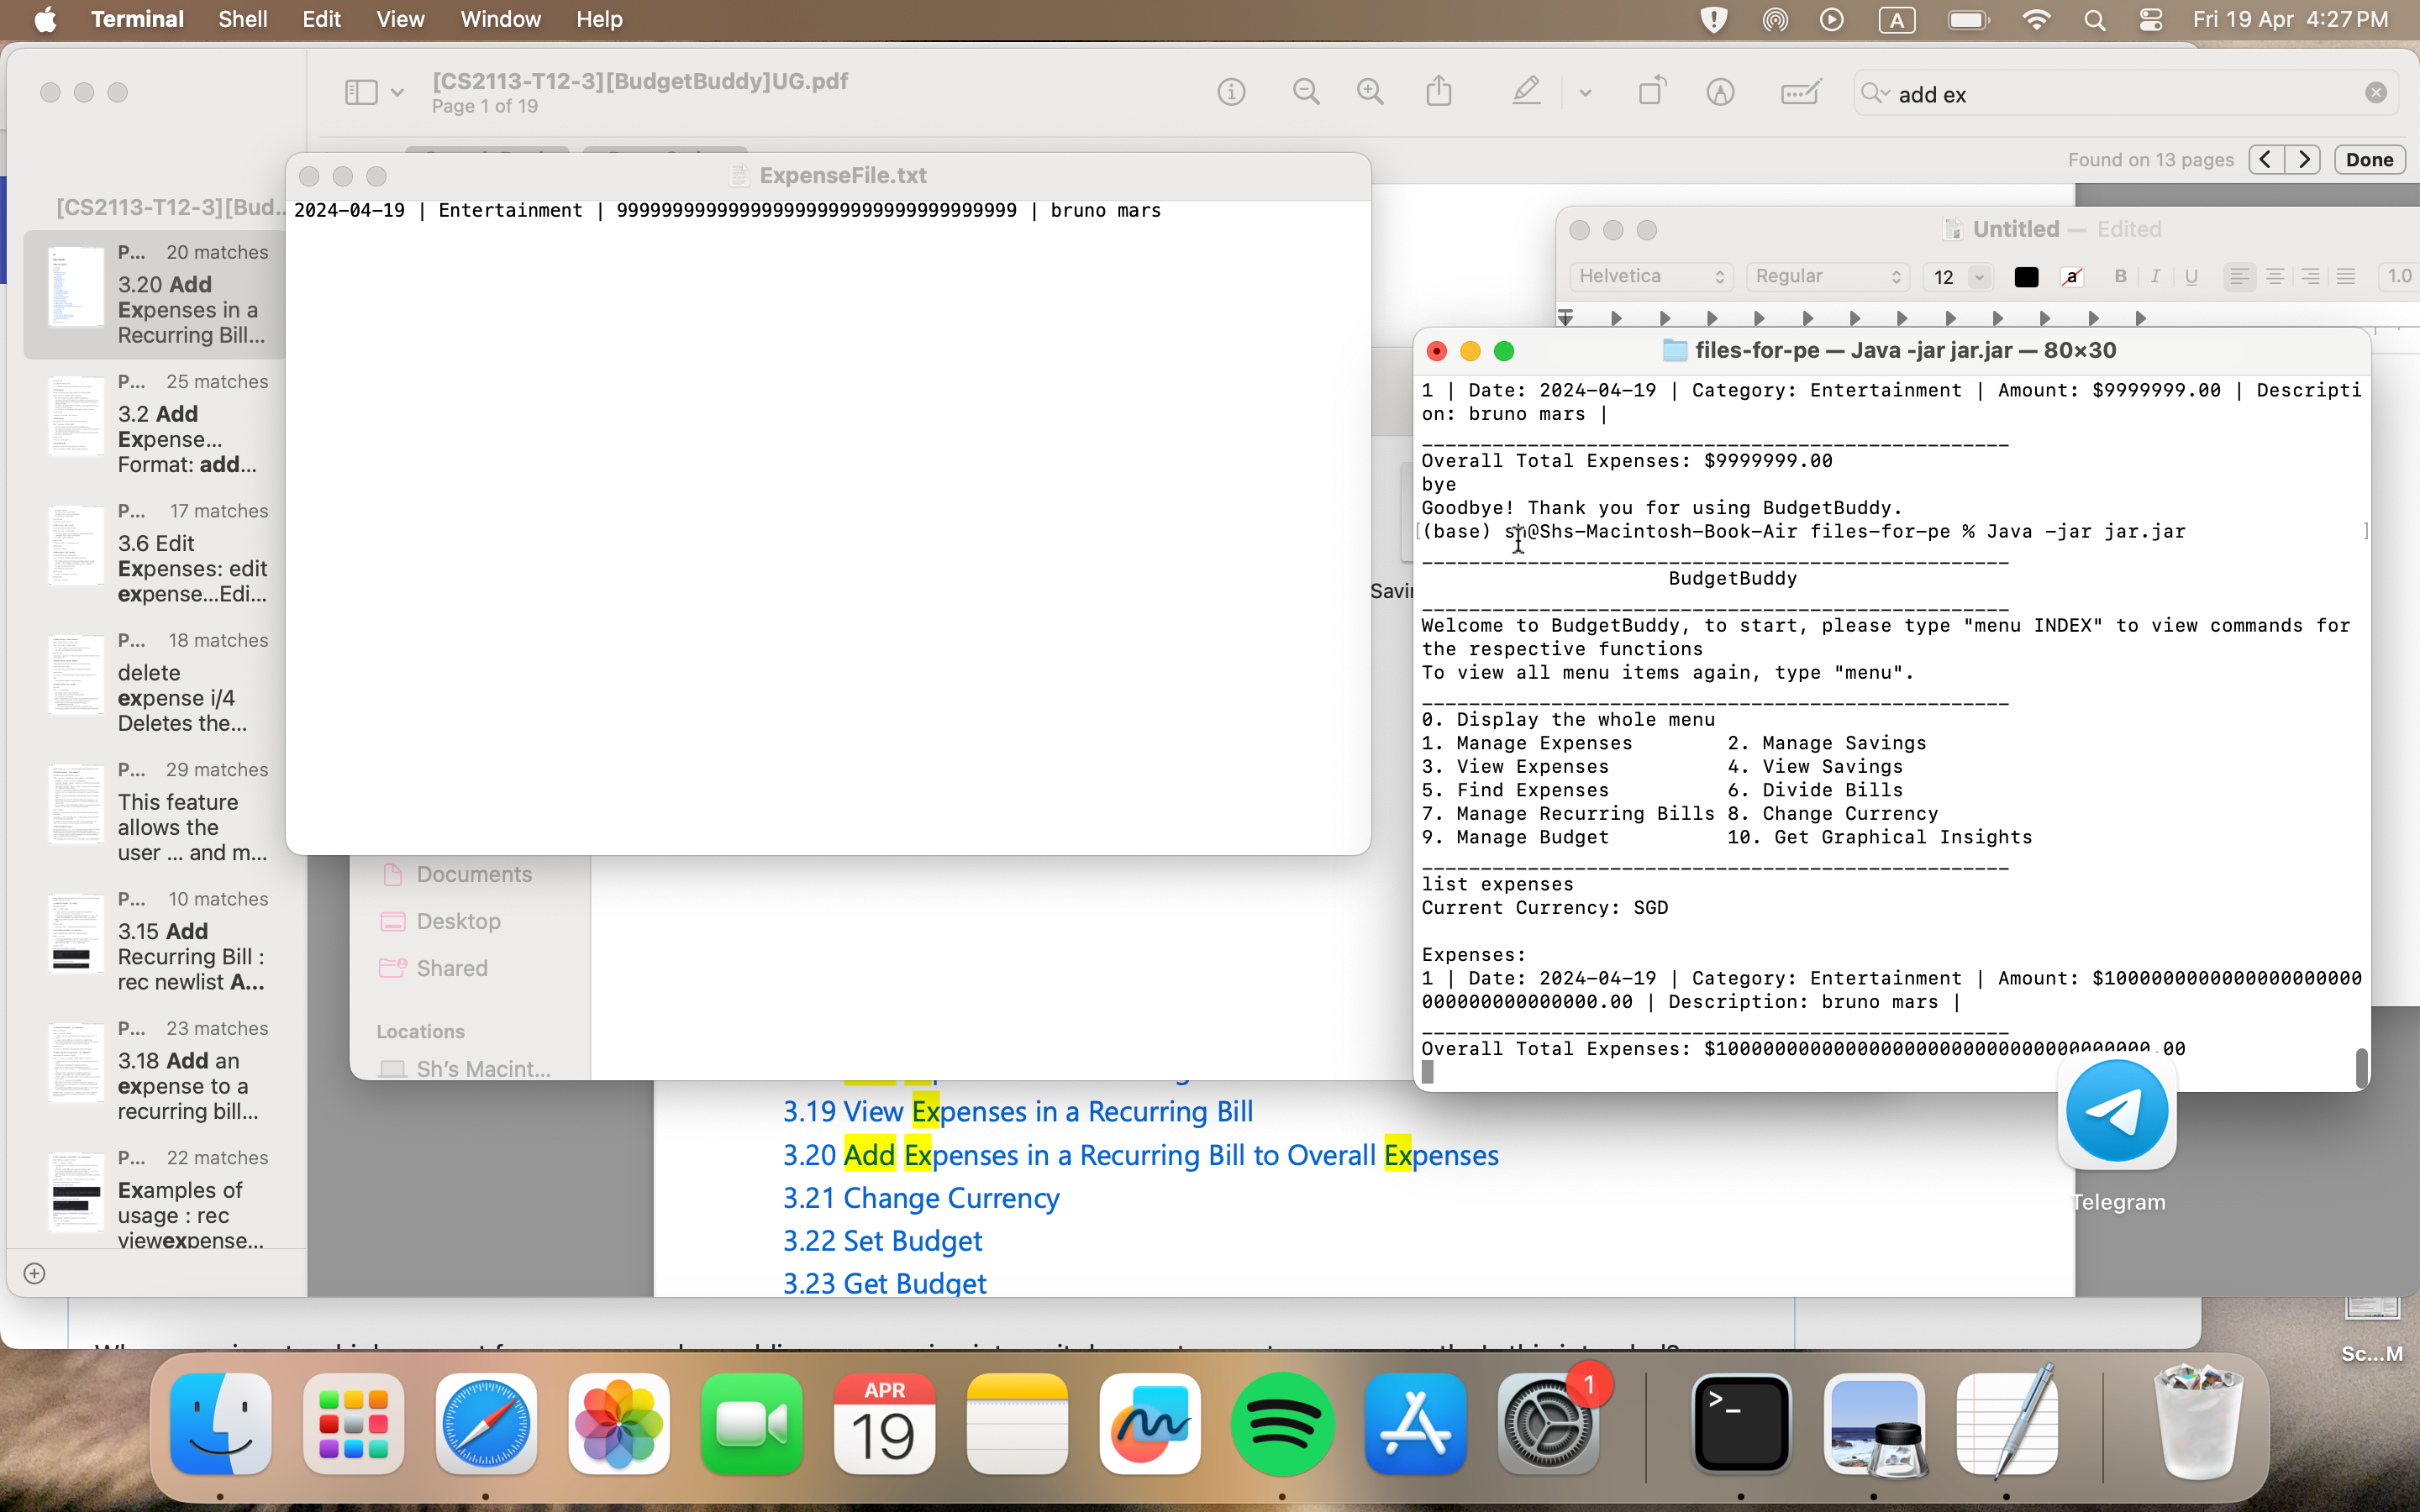
Task: Click the zoom in icon in PDF viewer
Action: click(x=1371, y=94)
